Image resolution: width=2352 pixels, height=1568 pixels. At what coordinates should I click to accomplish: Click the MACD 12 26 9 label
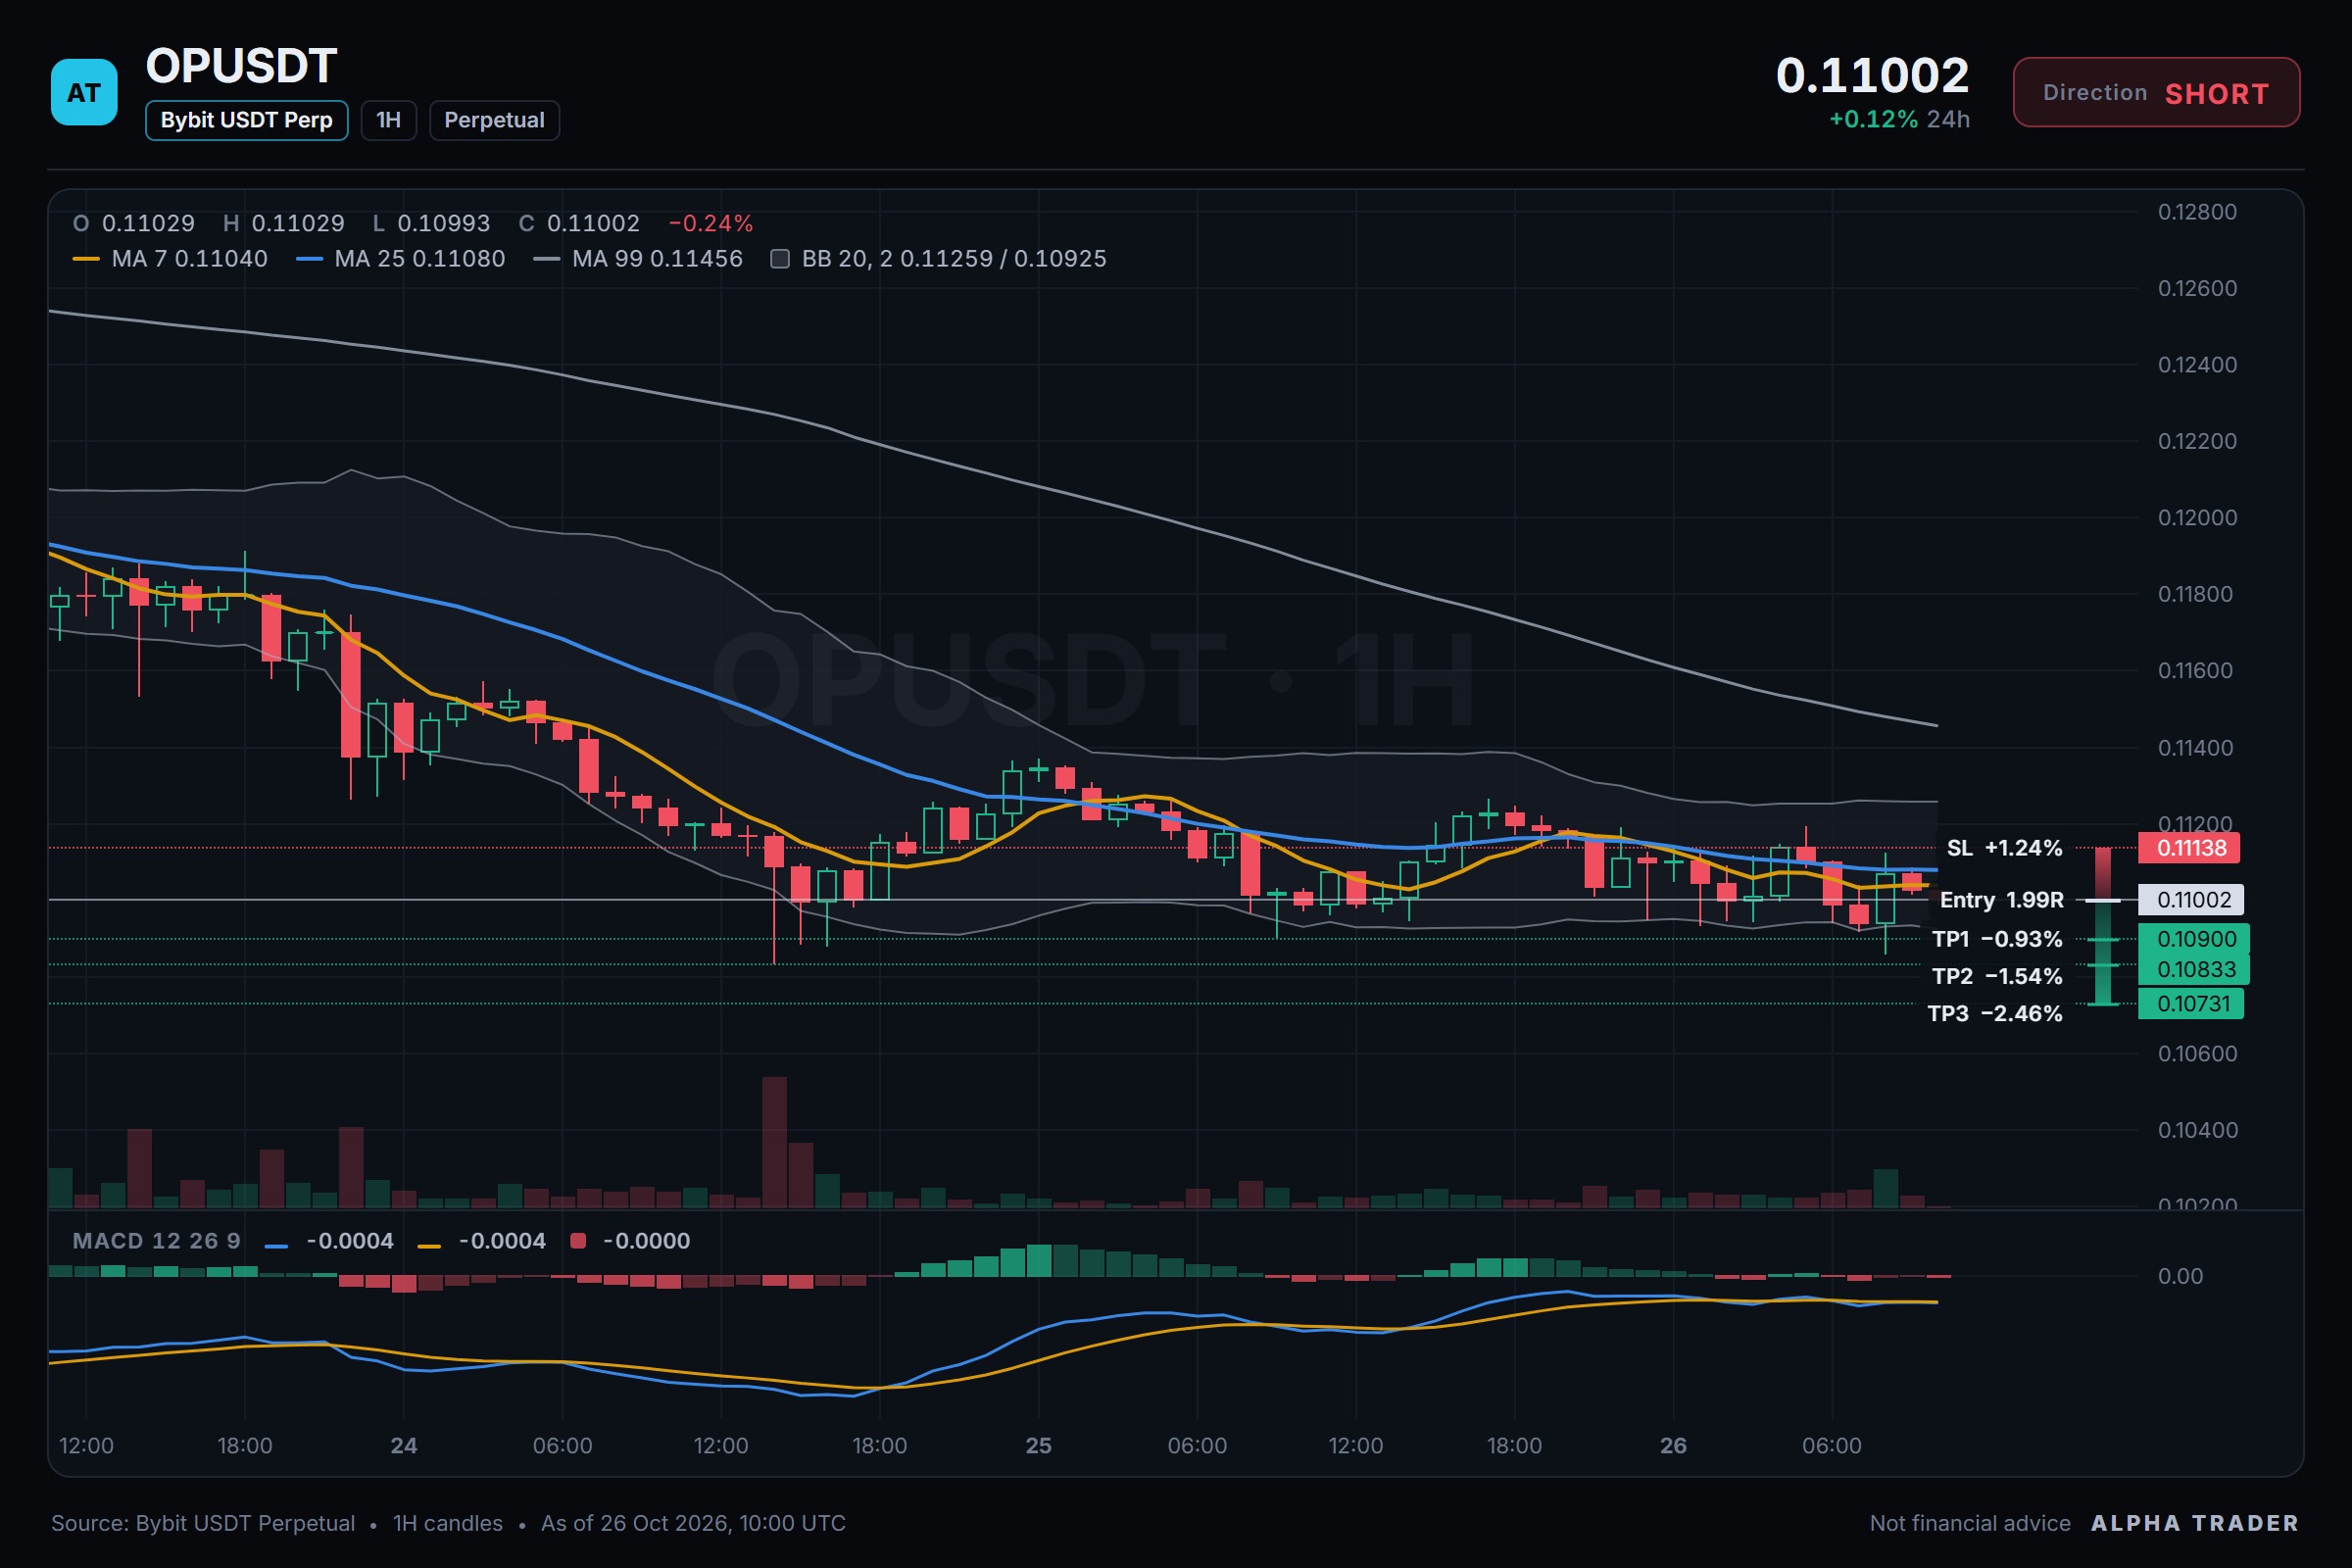[156, 1241]
